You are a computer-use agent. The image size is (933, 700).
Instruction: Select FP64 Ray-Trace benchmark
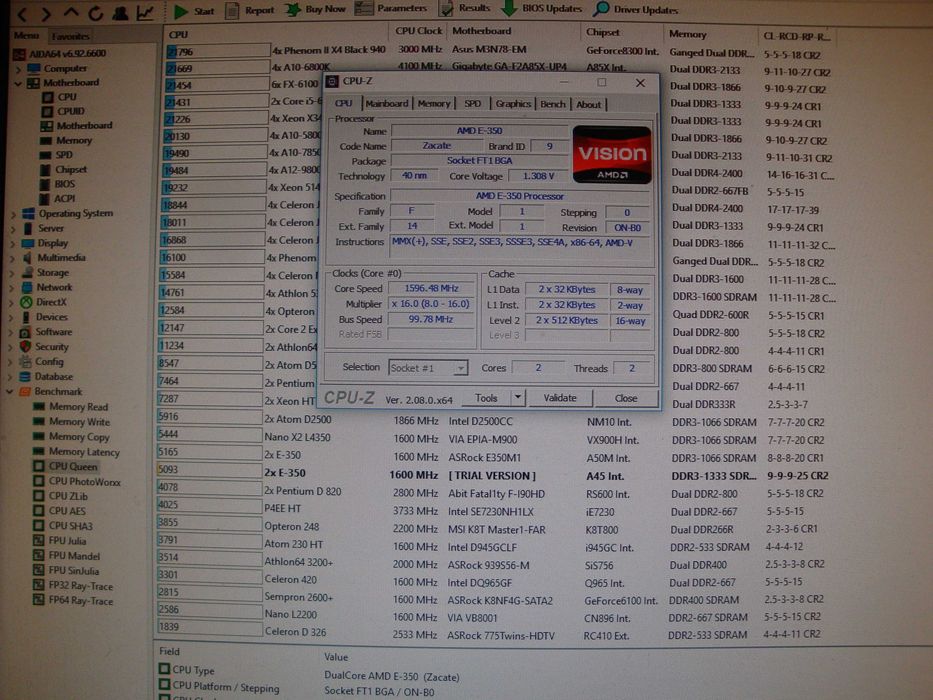click(x=73, y=601)
